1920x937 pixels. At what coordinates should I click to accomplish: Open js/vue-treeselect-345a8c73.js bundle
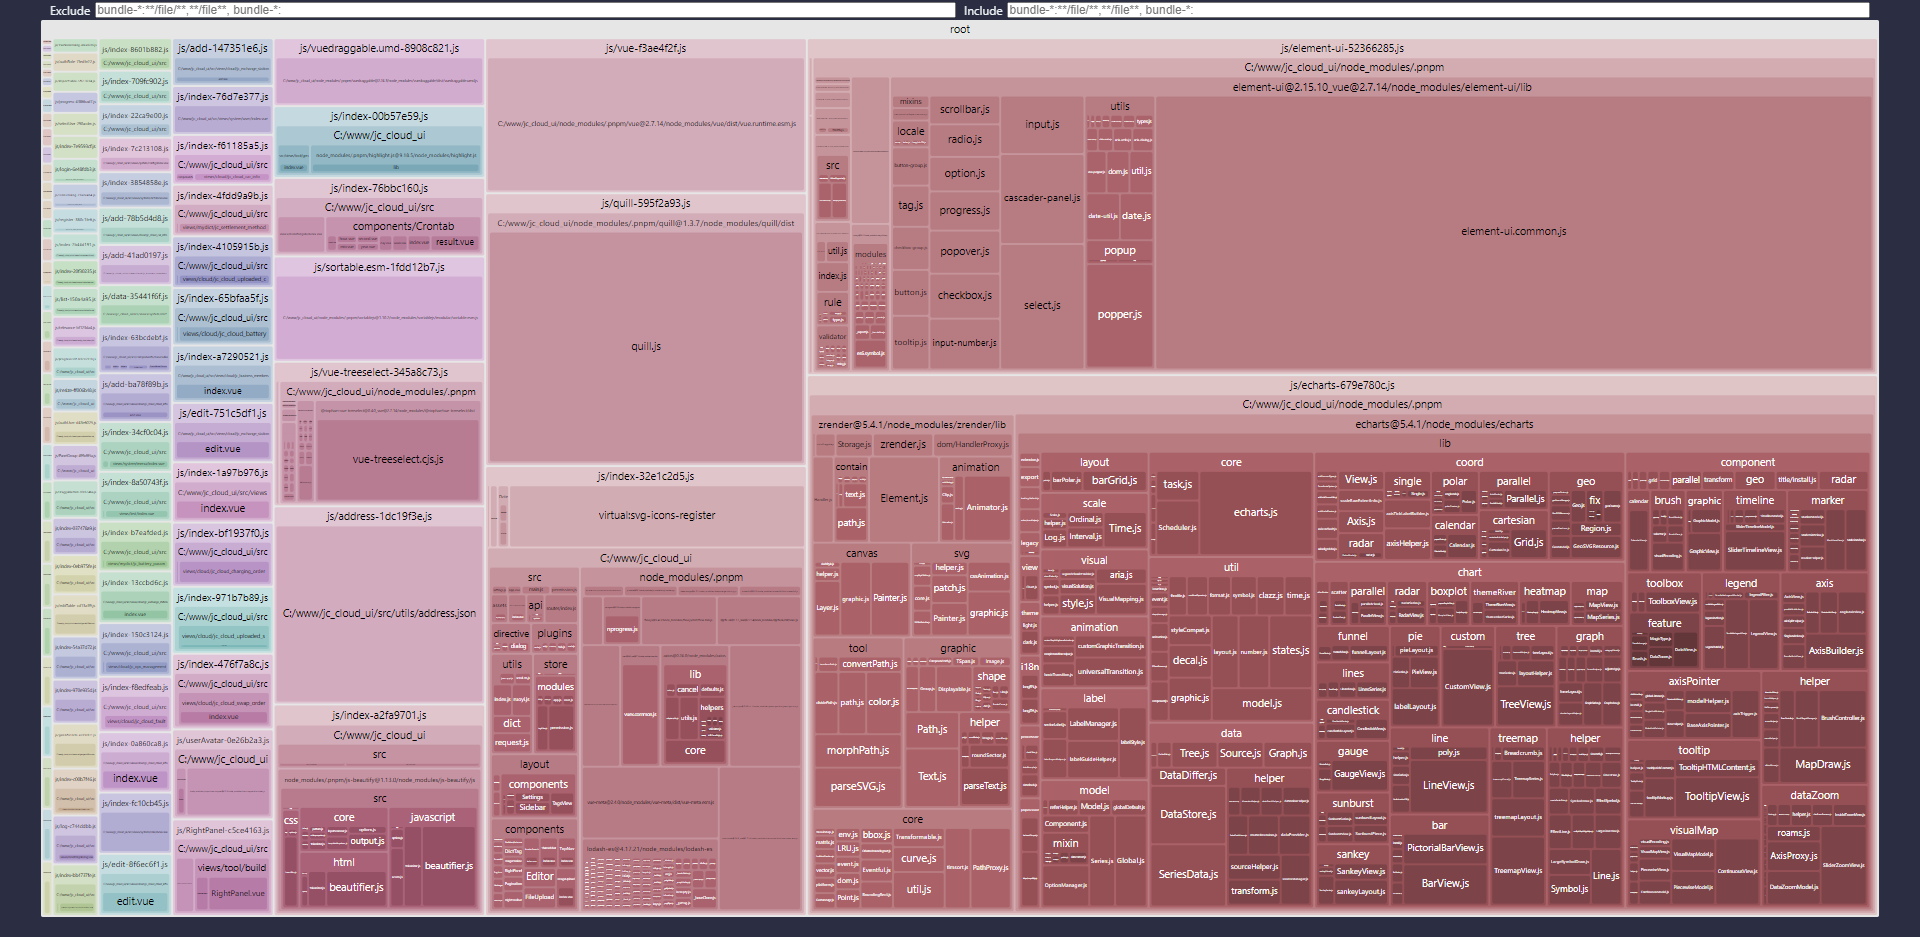pos(379,372)
